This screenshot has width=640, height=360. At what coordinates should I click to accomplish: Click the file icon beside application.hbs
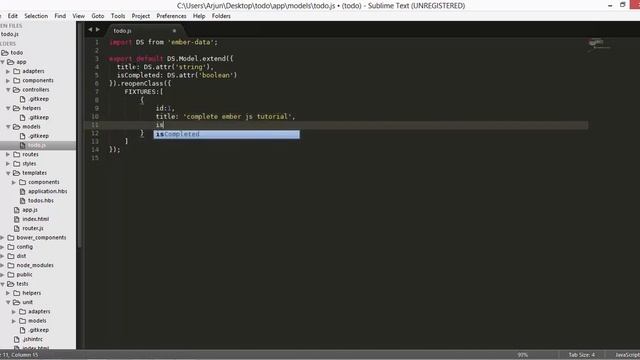(x=22, y=191)
